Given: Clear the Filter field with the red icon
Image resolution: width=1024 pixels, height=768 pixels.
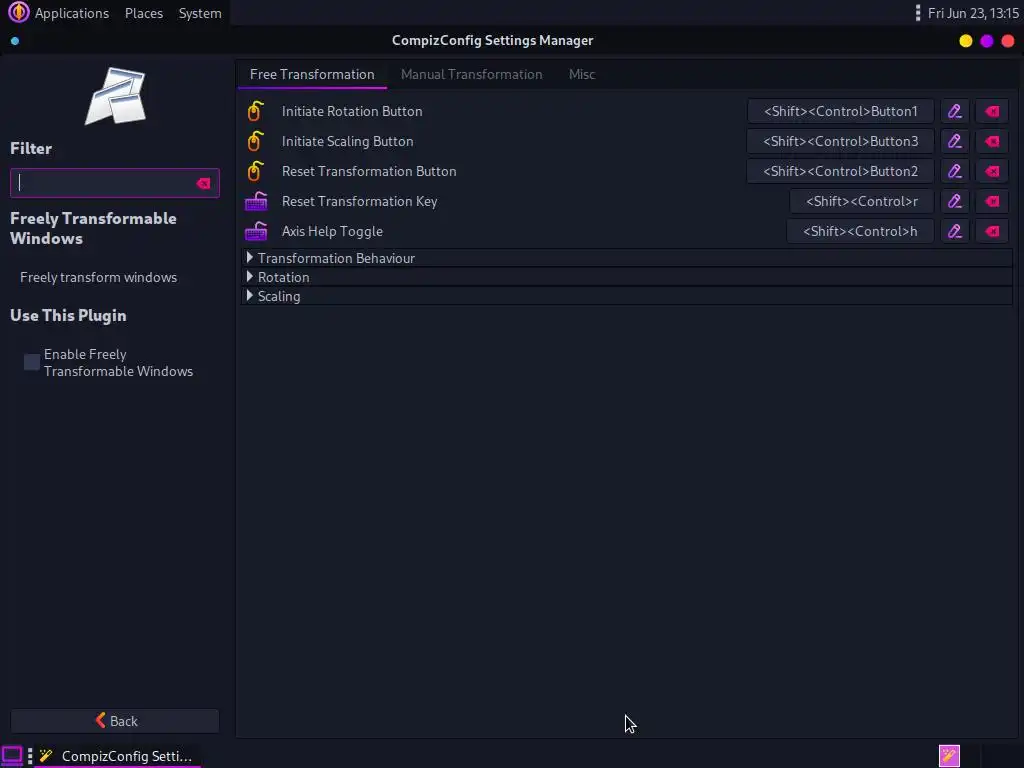Looking at the screenshot, I should pos(204,184).
